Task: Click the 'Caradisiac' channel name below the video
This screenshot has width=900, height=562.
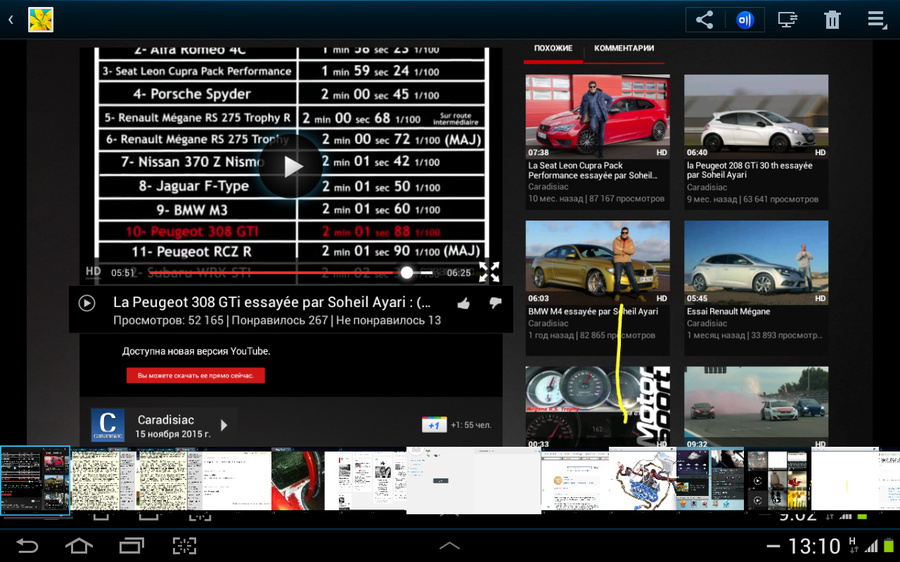Action: [166, 420]
